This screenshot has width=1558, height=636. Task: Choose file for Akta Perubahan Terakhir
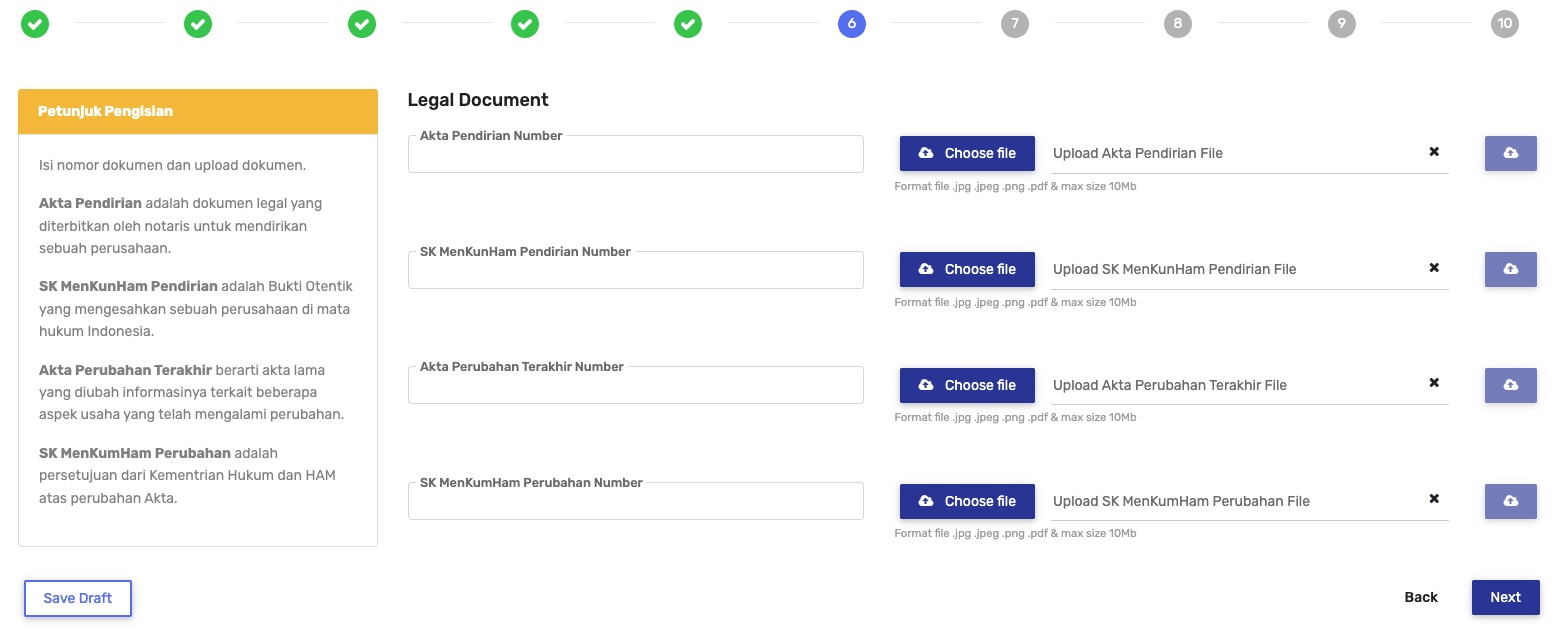coord(967,385)
